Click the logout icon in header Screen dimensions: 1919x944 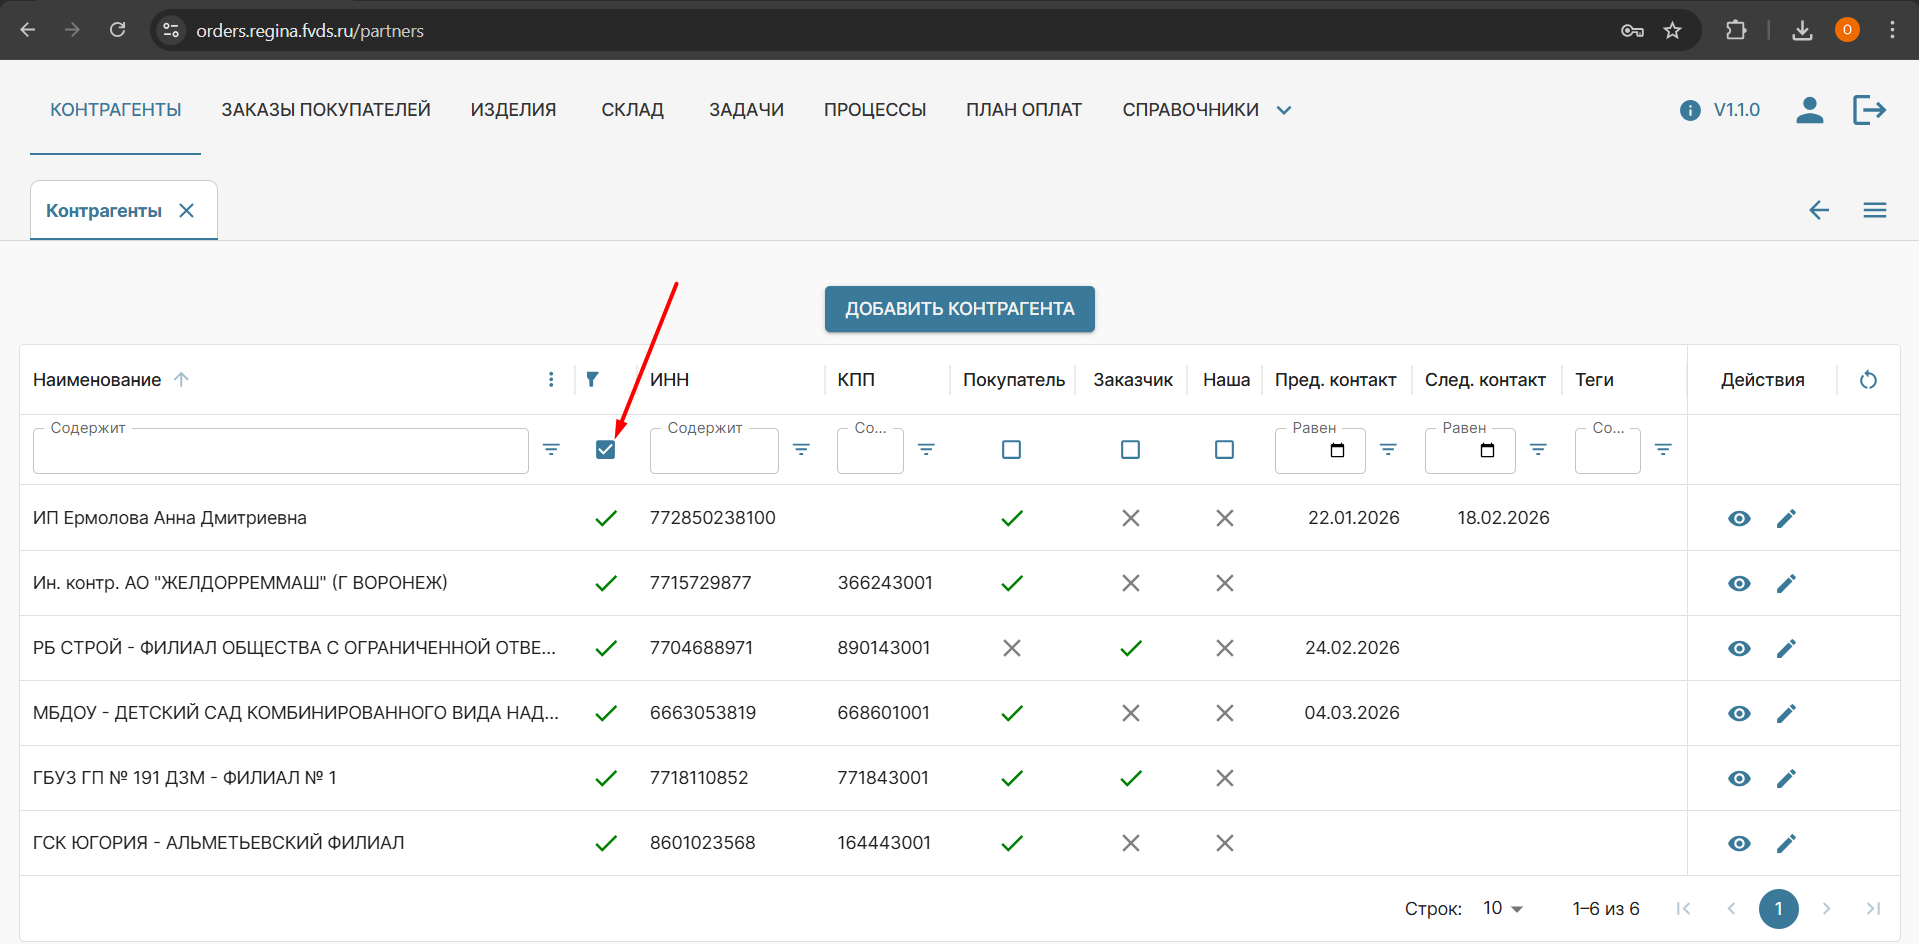tap(1868, 110)
